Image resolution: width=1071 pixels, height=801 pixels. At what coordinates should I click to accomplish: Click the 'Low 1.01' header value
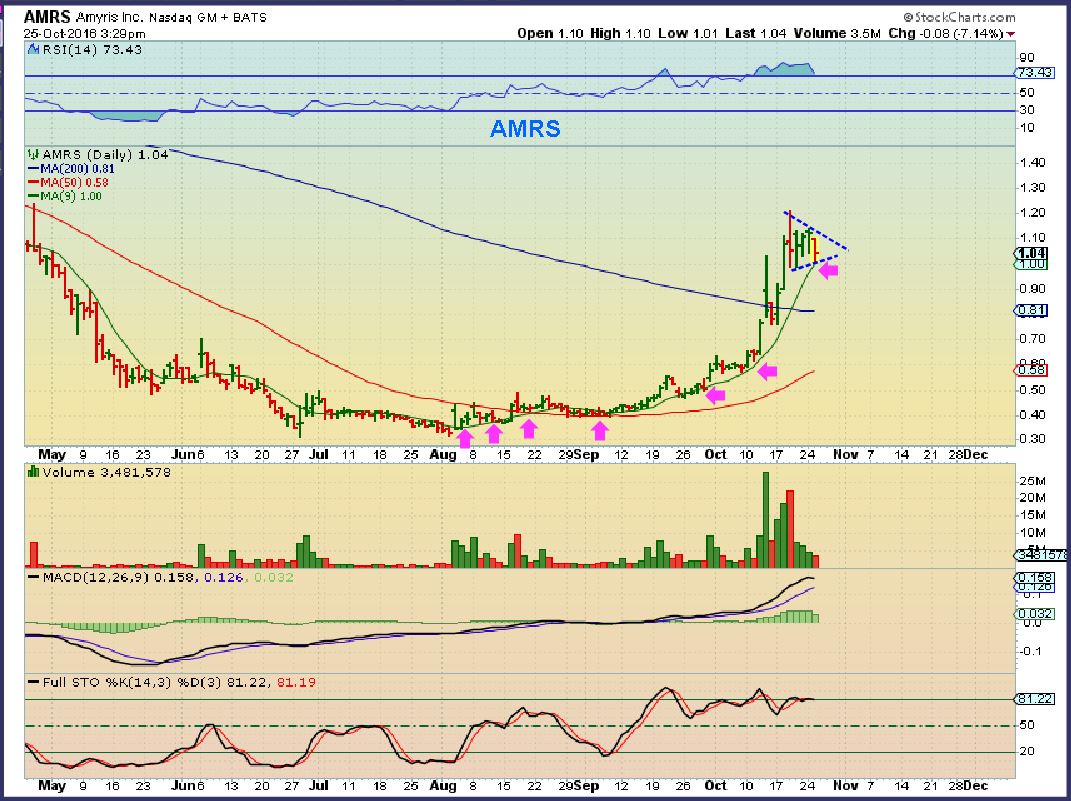click(688, 33)
